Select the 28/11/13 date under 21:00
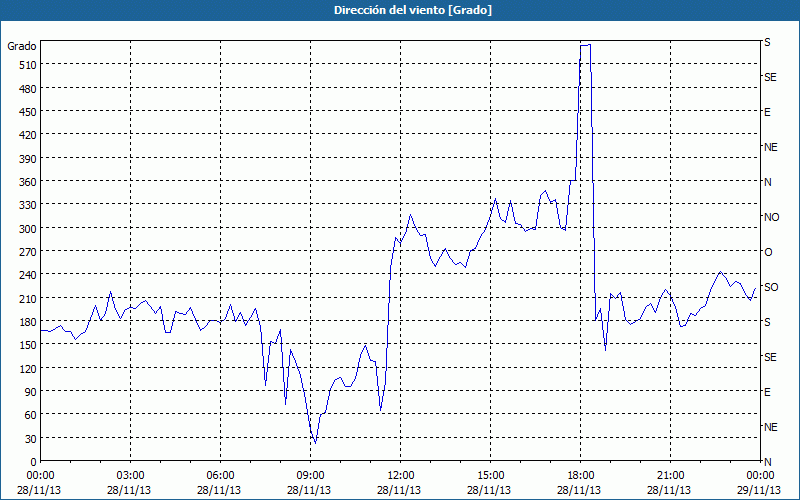 [x=669, y=490]
